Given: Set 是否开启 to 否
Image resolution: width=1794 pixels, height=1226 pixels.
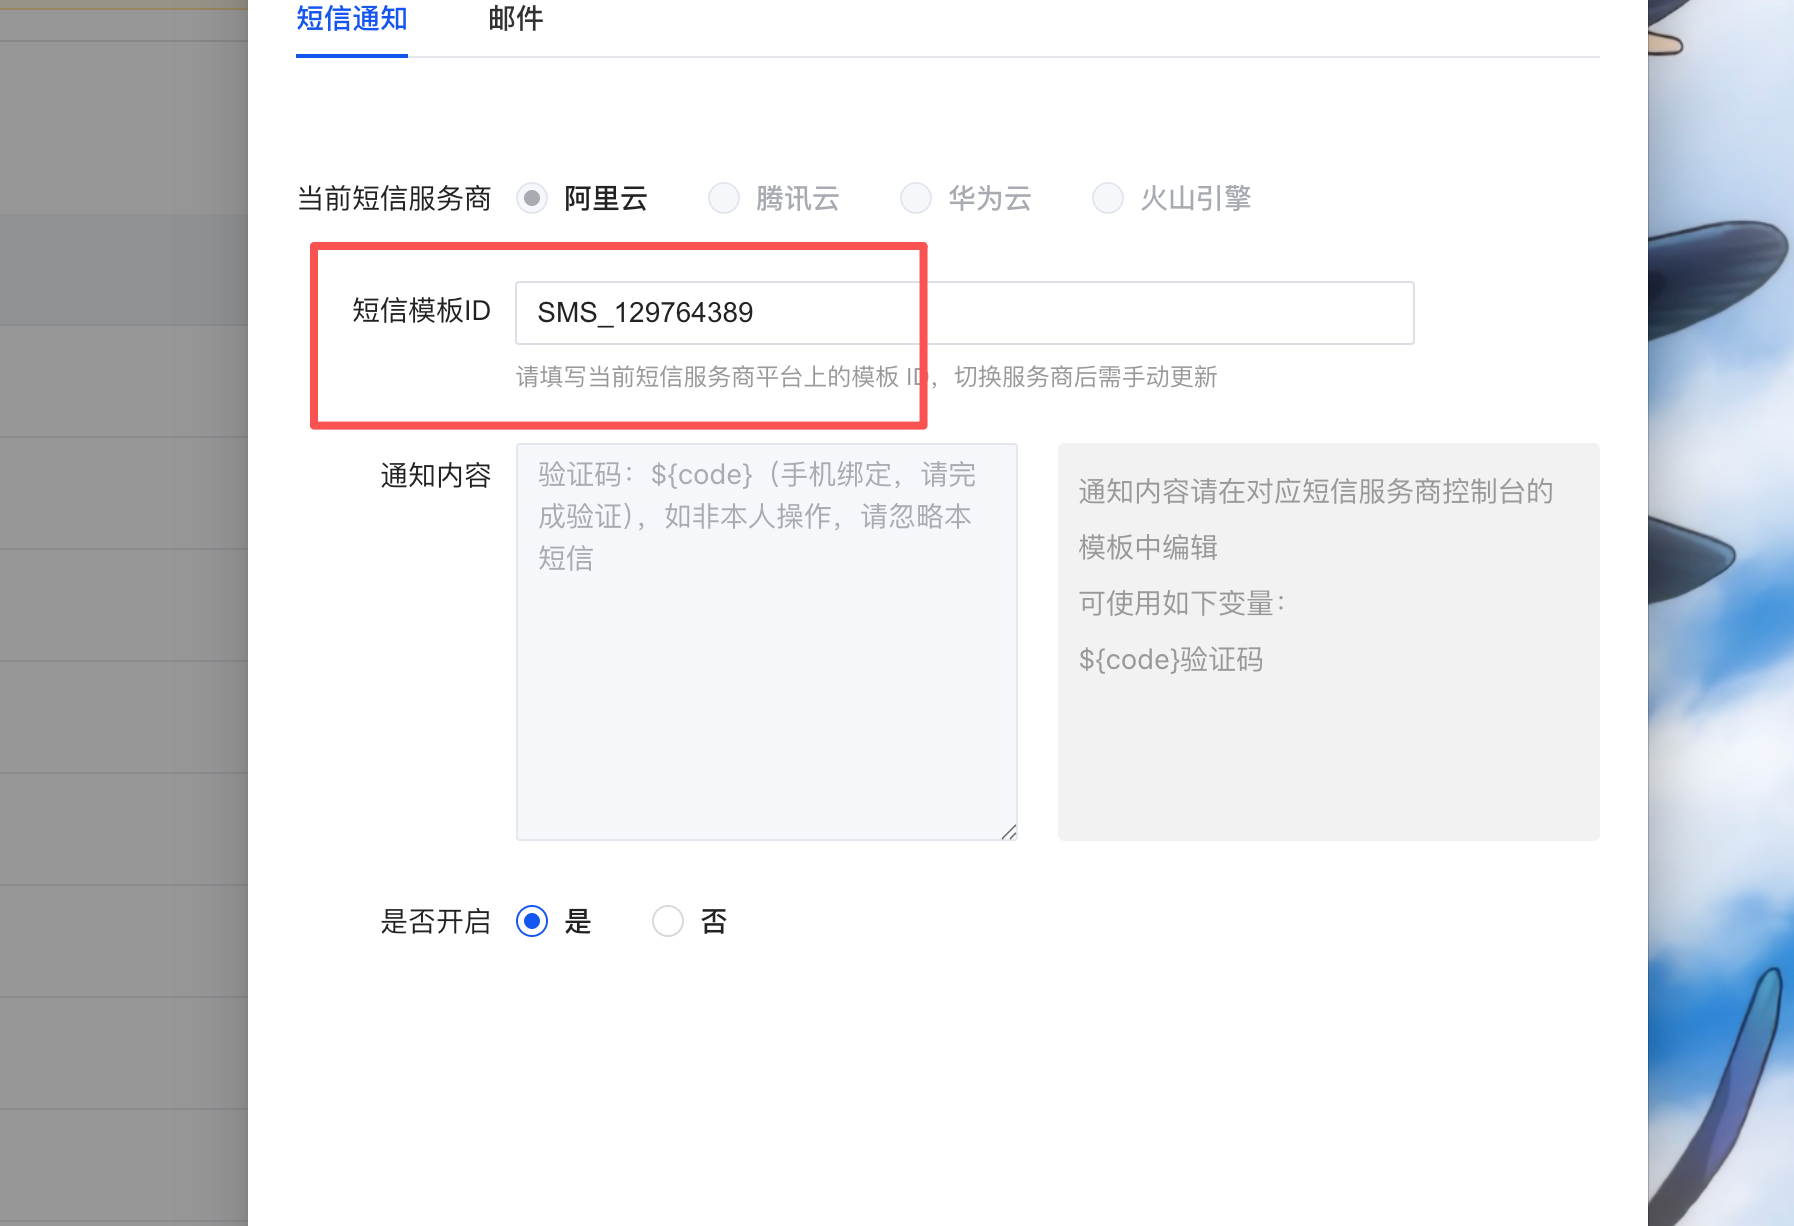Looking at the screenshot, I should [668, 921].
